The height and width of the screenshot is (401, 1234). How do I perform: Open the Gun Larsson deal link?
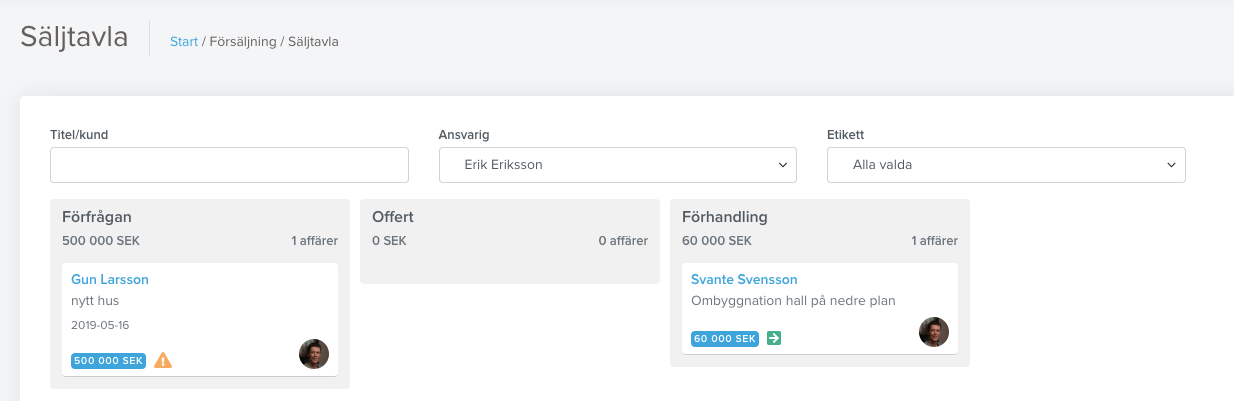point(110,279)
